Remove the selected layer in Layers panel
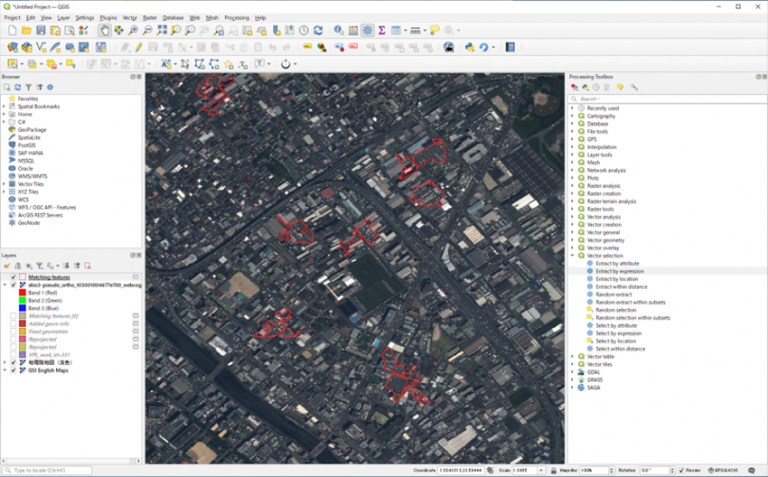This screenshot has height=477, width=768. [88, 266]
